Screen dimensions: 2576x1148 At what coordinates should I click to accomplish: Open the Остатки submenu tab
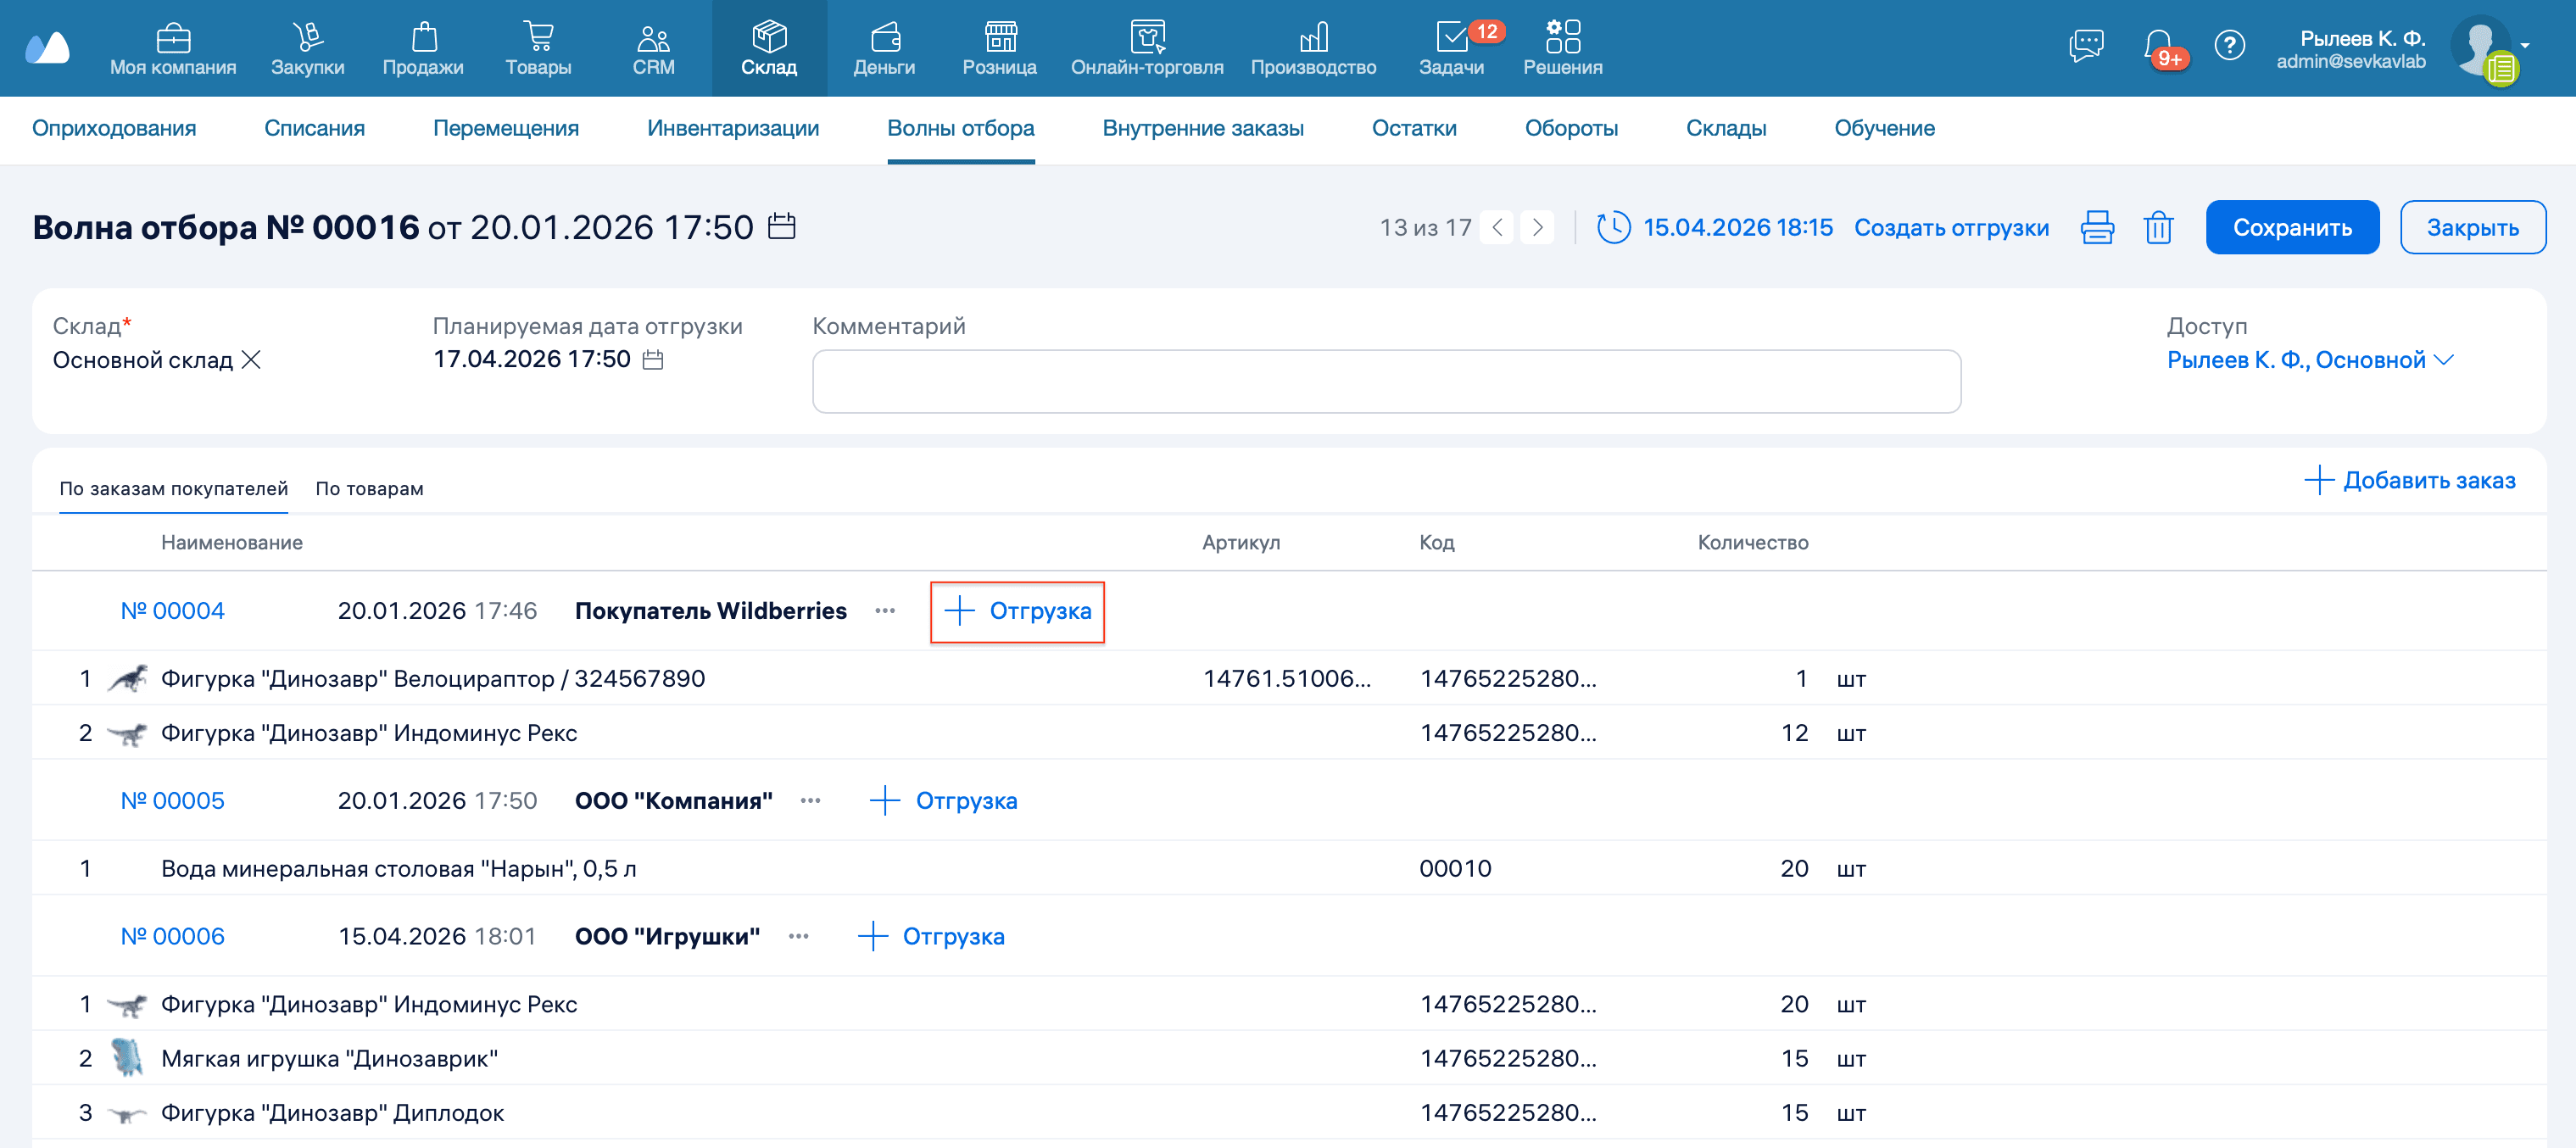point(1413,128)
